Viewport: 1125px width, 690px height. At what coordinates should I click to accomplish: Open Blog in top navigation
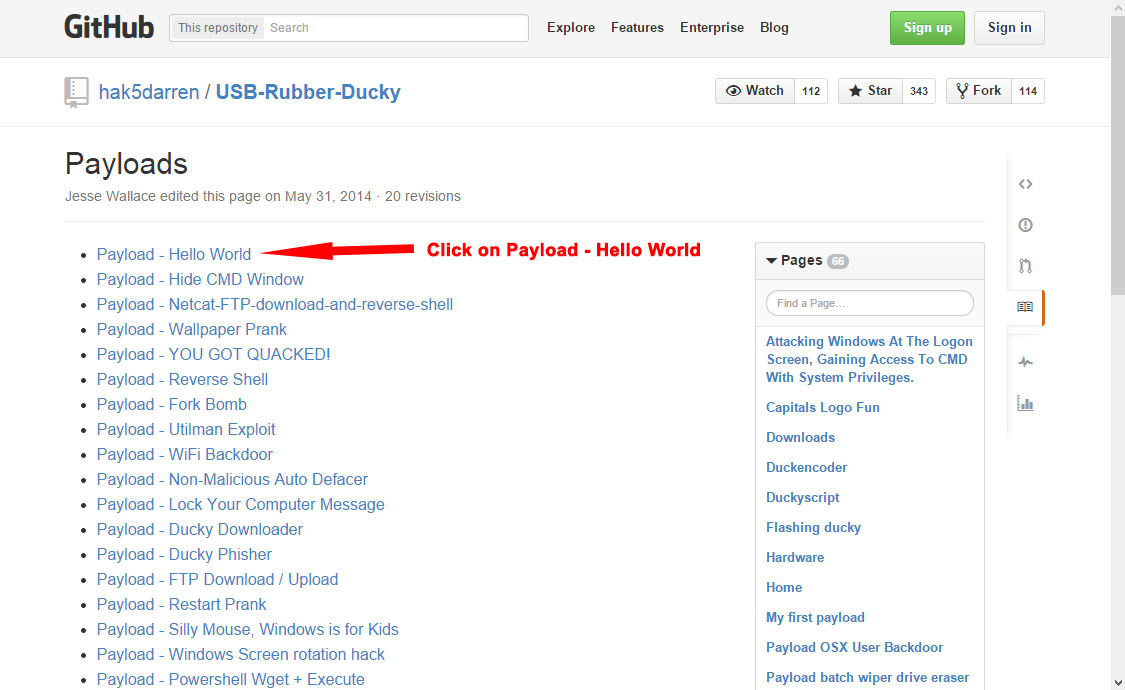point(774,27)
